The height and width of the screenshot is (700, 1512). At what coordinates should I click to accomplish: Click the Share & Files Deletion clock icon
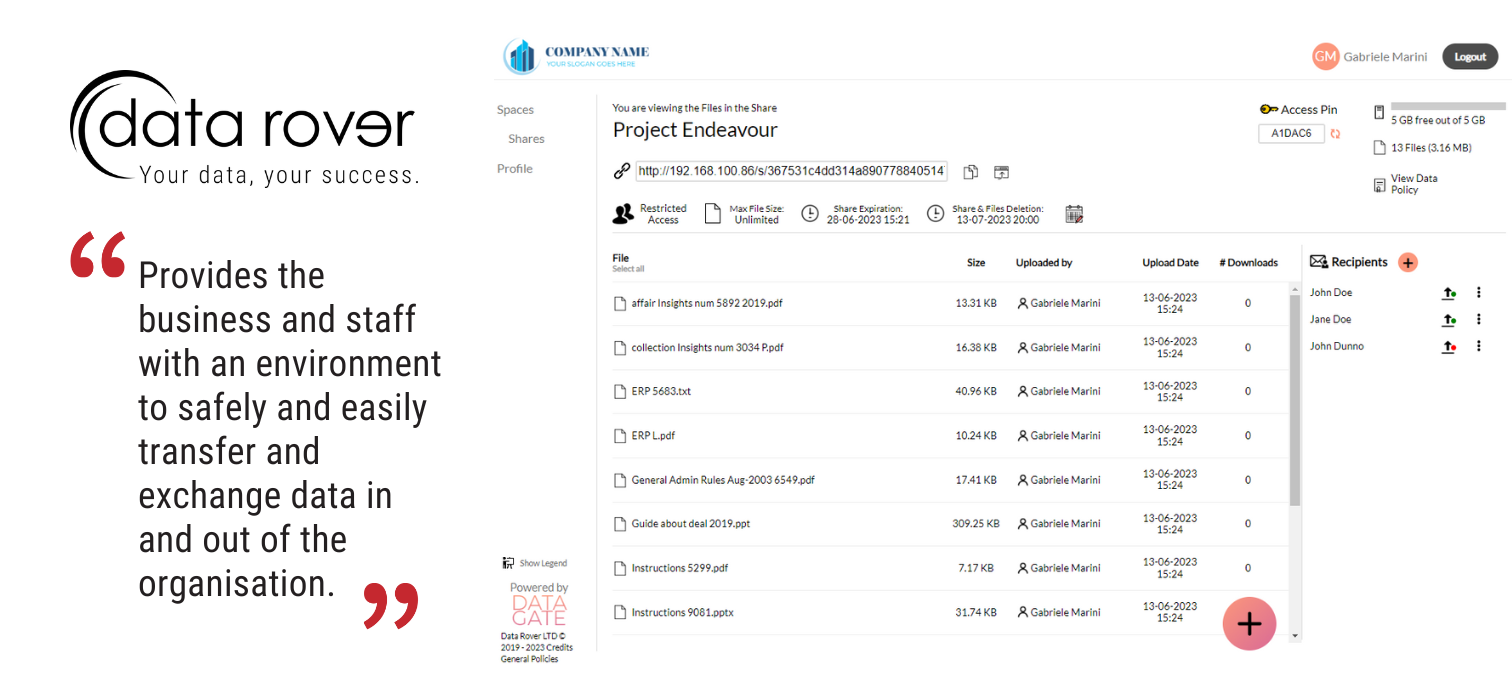(x=935, y=213)
